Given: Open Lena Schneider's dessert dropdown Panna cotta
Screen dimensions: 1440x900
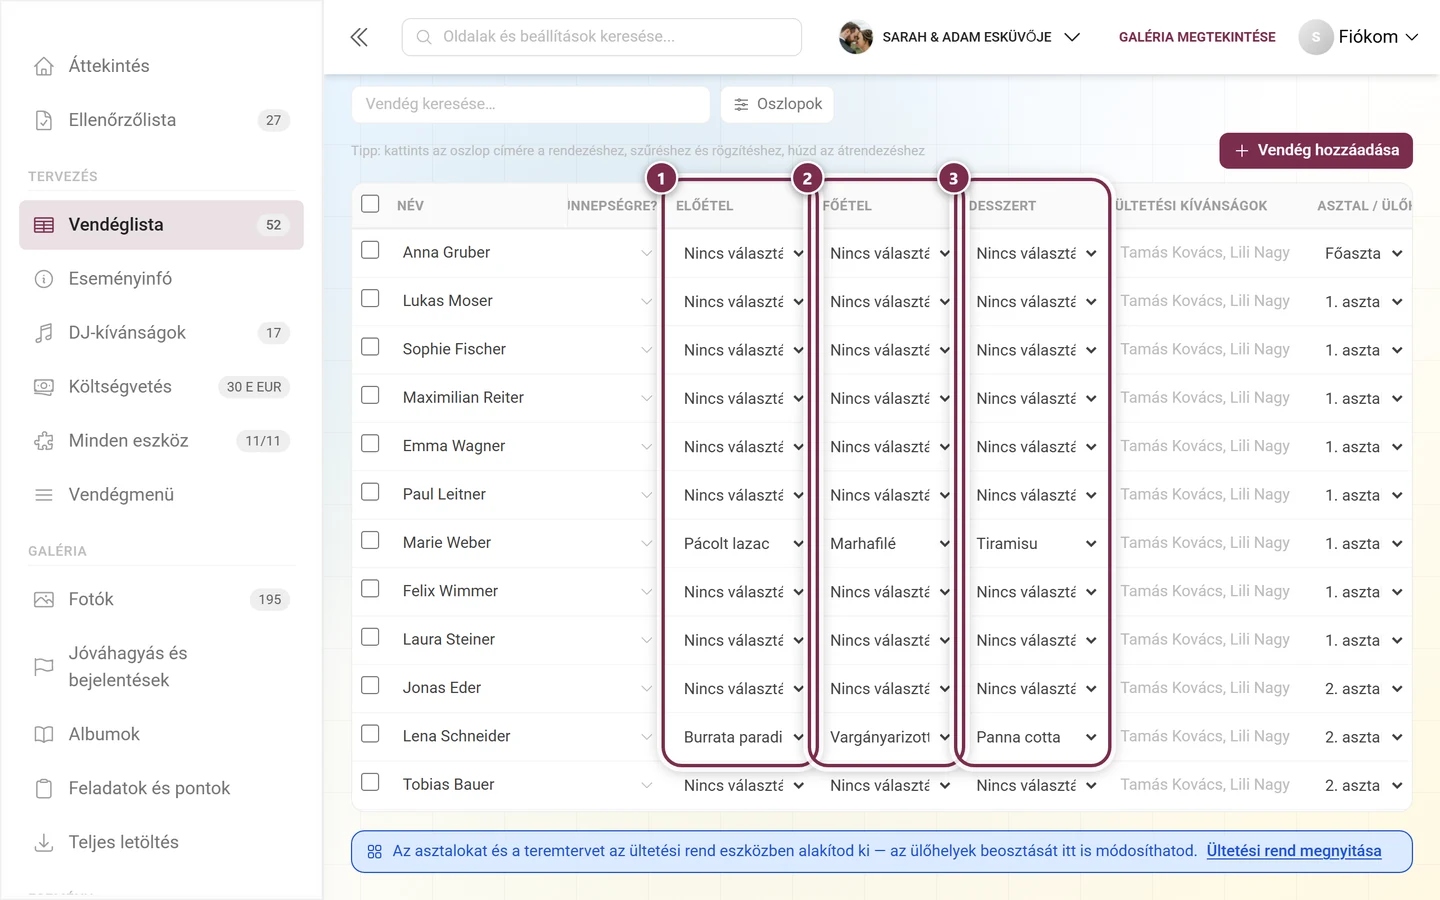Looking at the screenshot, I should (x=1036, y=738).
